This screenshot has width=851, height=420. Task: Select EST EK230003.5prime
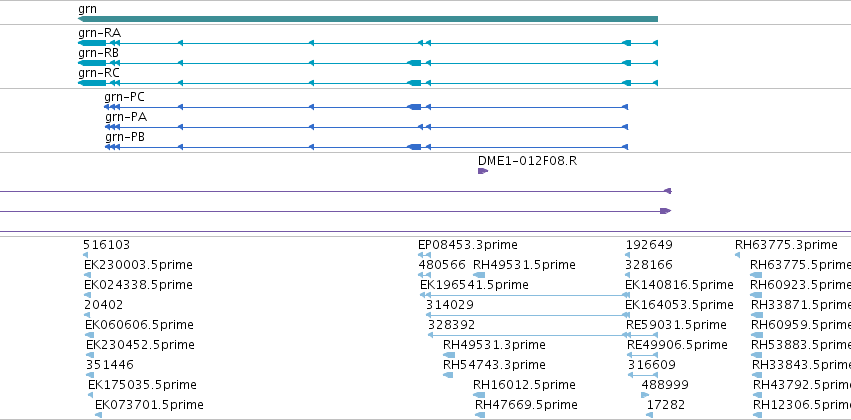pyautogui.click(x=138, y=265)
